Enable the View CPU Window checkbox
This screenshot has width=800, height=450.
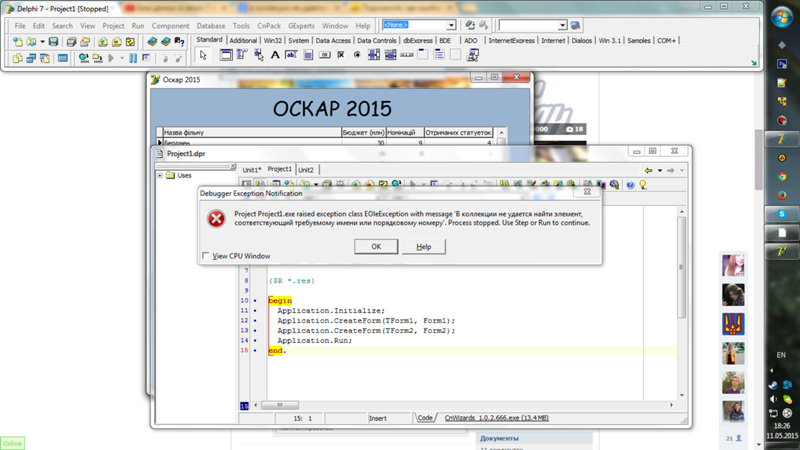[x=207, y=256]
